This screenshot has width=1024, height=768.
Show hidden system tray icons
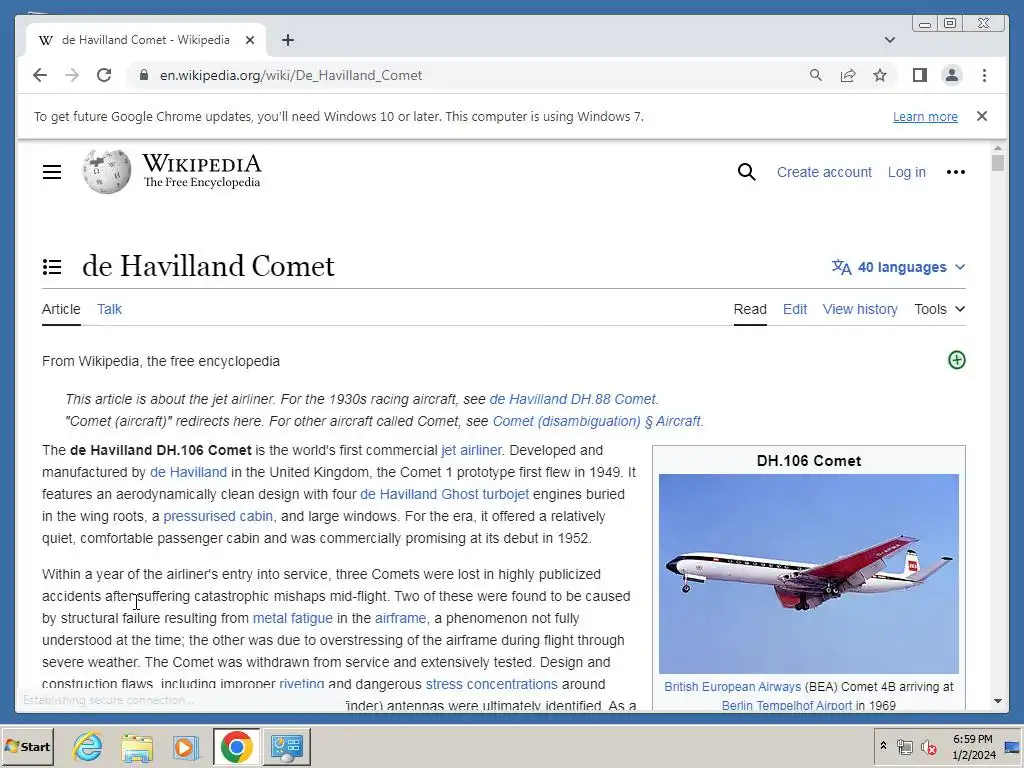point(883,746)
